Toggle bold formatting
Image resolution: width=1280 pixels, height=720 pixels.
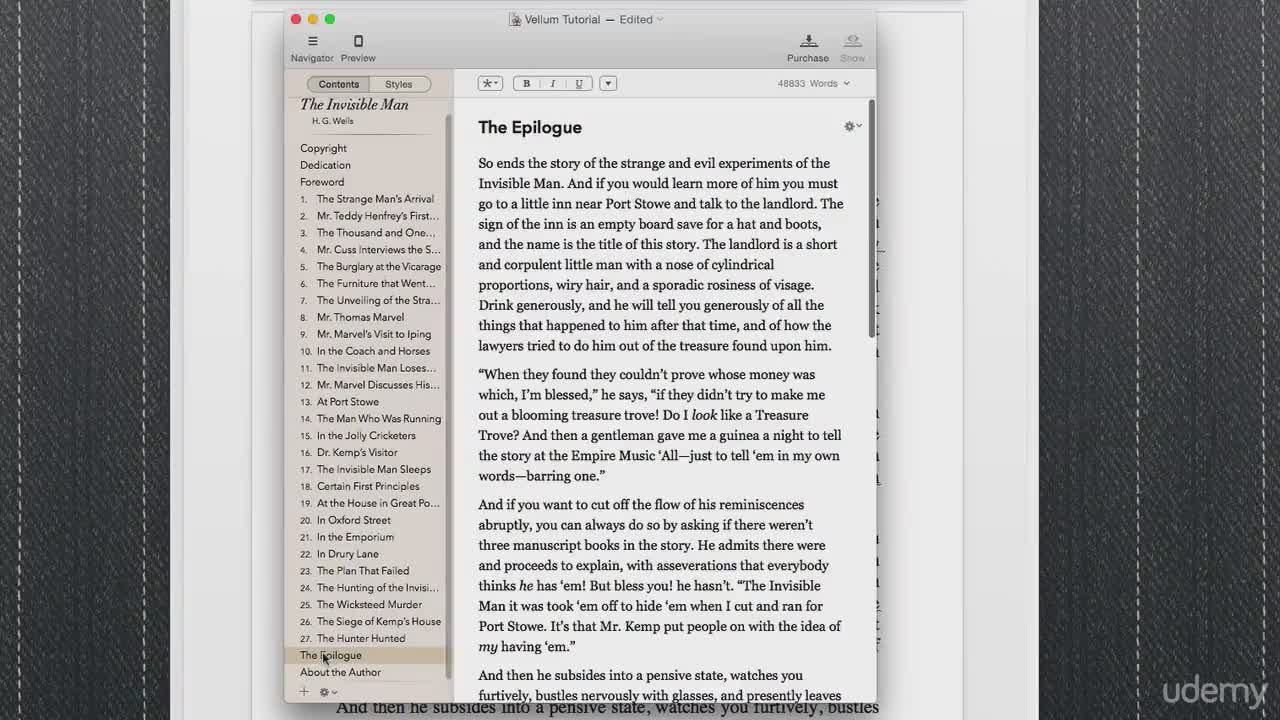(x=526, y=84)
